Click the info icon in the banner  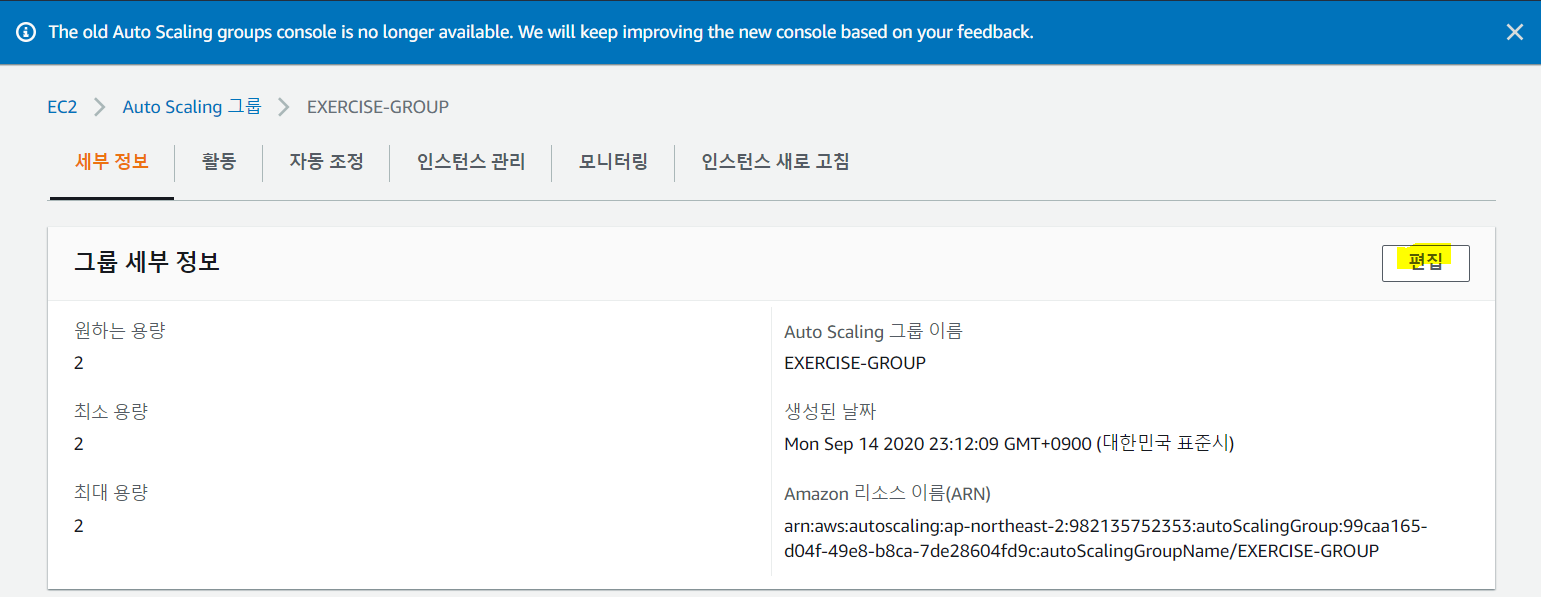(x=27, y=32)
